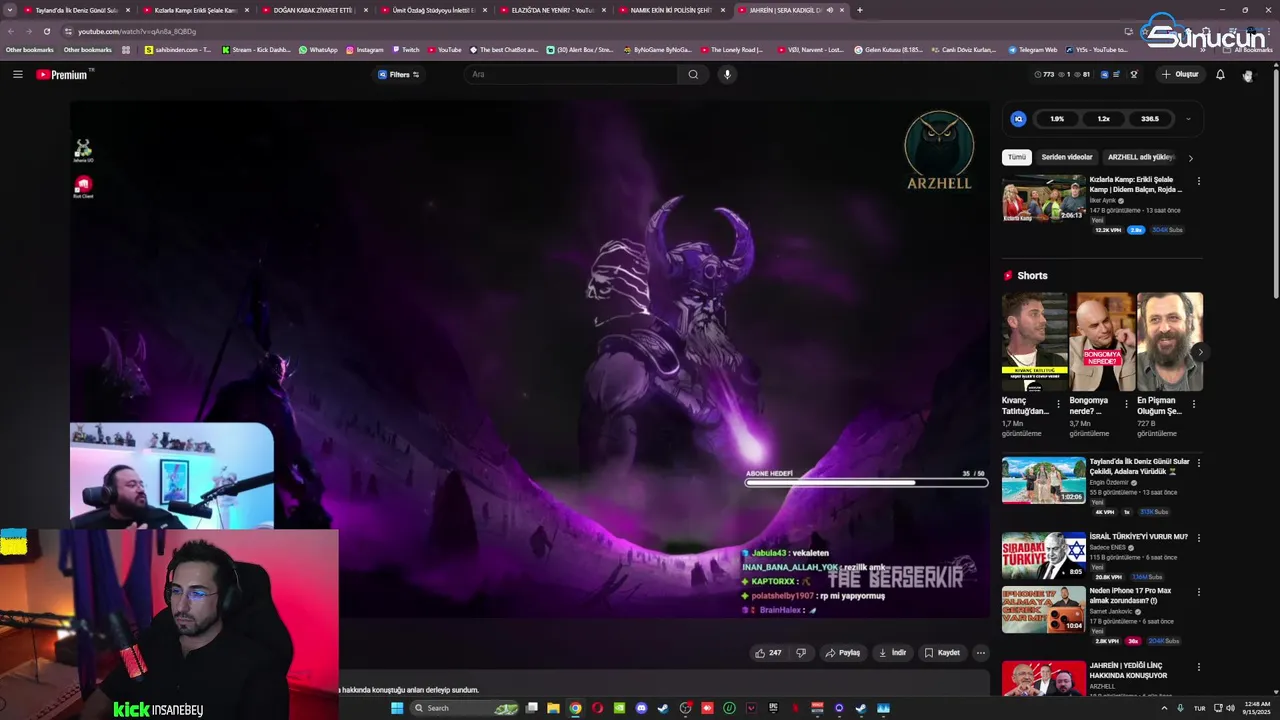Open options for 'Kızlarla Kamp' suggested video
This screenshot has width=1280, height=720.
pyautogui.click(x=1199, y=181)
